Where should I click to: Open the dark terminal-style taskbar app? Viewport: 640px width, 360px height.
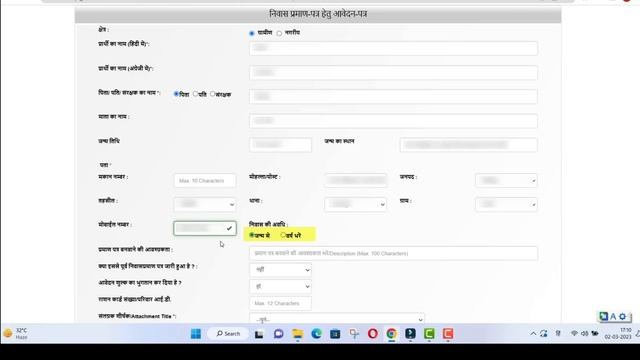pos(410,334)
